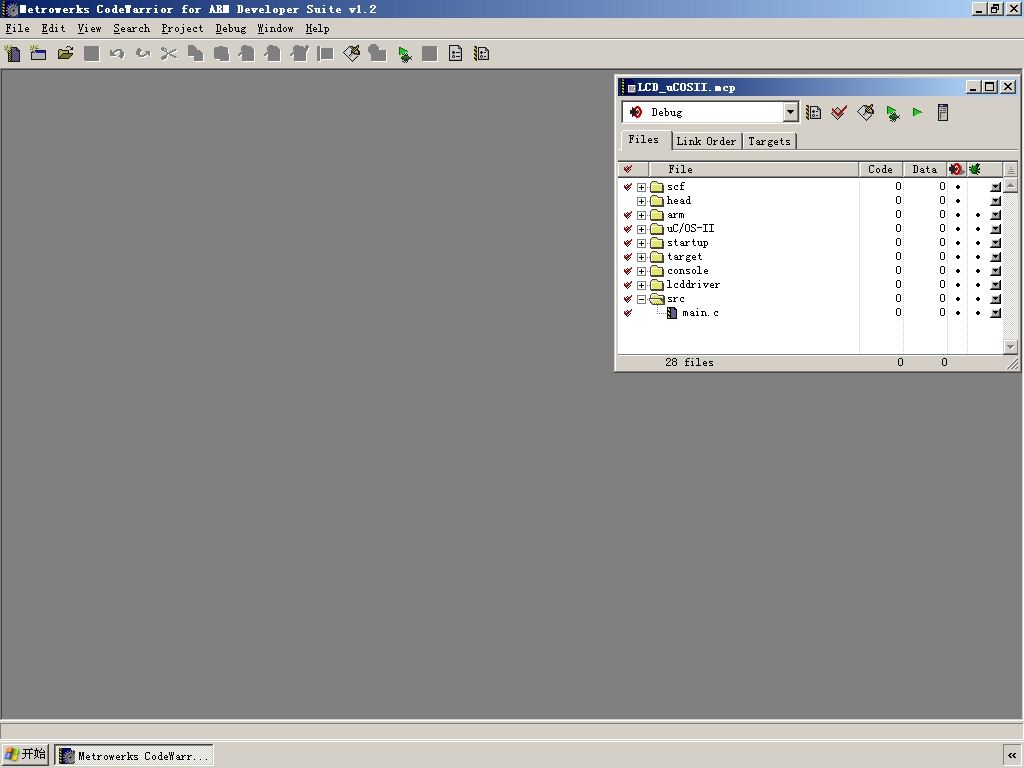Open a file with the toolbar folder icon

pyautogui.click(x=65, y=54)
